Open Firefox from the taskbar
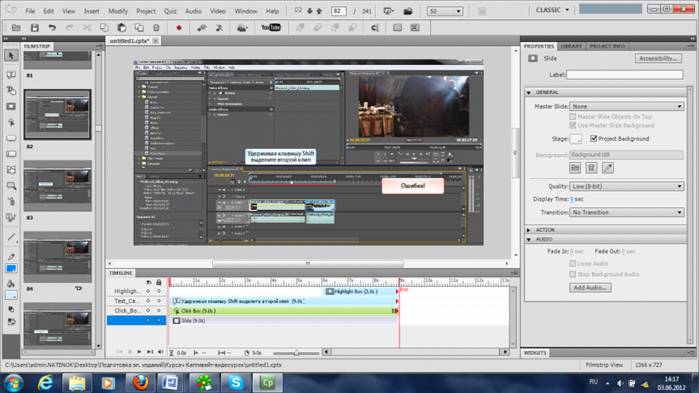The height and width of the screenshot is (393, 699). 140,382
